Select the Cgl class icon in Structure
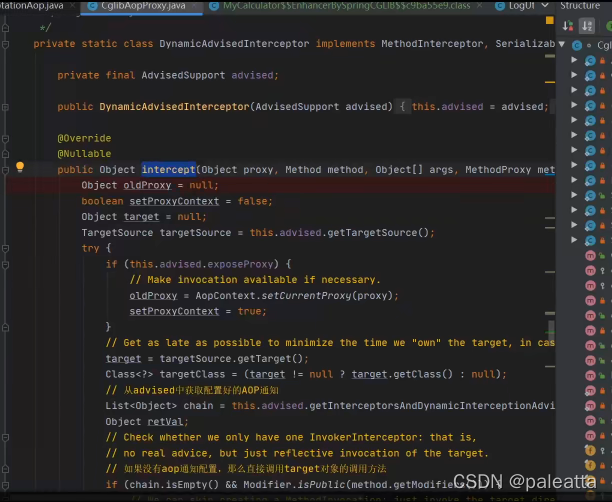The width and height of the screenshot is (612, 502). [577, 45]
